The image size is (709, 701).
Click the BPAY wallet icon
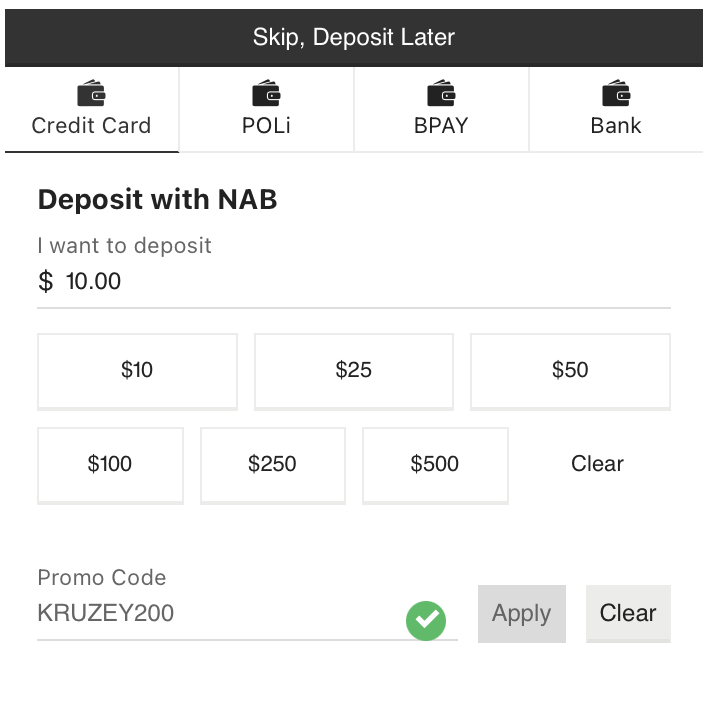click(x=441, y=93)
